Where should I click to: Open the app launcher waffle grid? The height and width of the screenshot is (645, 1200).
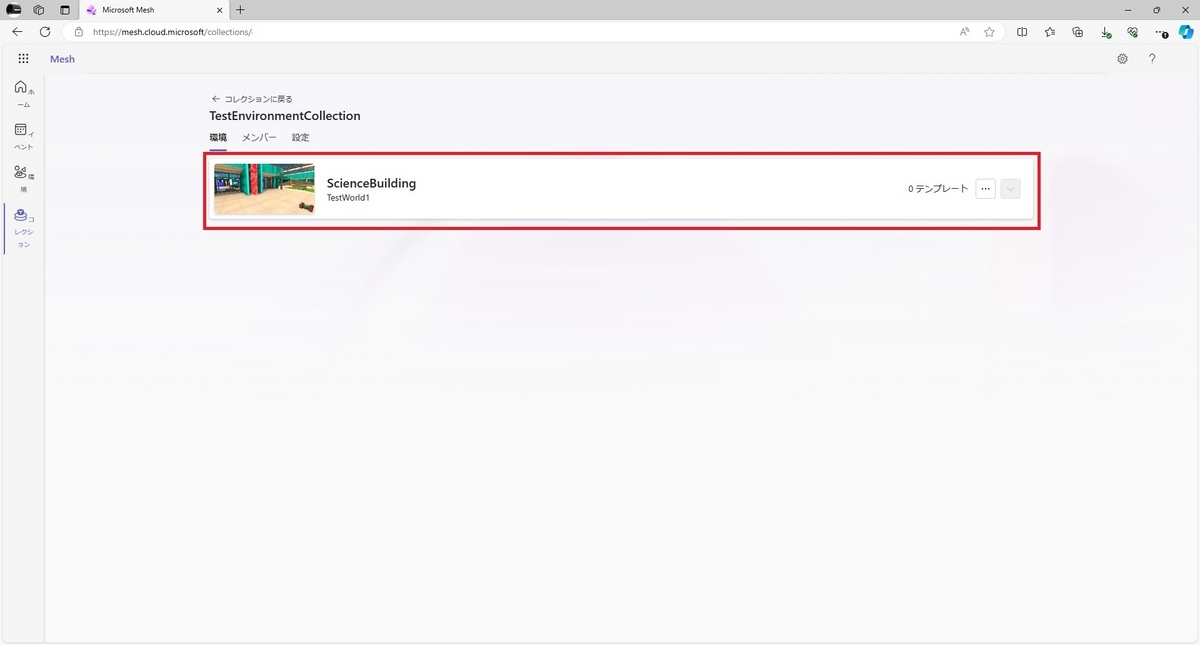pyautogui.click(x=23, y=59)
